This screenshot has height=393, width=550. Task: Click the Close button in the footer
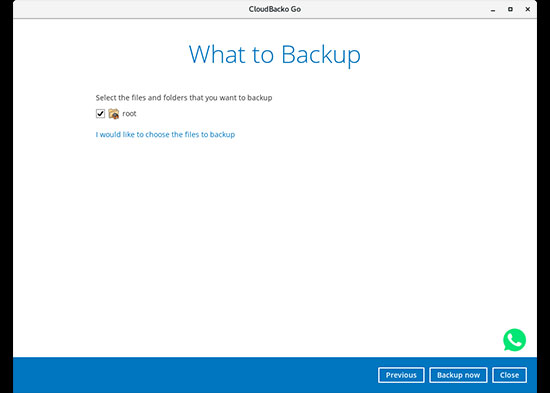[x=509, y=375]
